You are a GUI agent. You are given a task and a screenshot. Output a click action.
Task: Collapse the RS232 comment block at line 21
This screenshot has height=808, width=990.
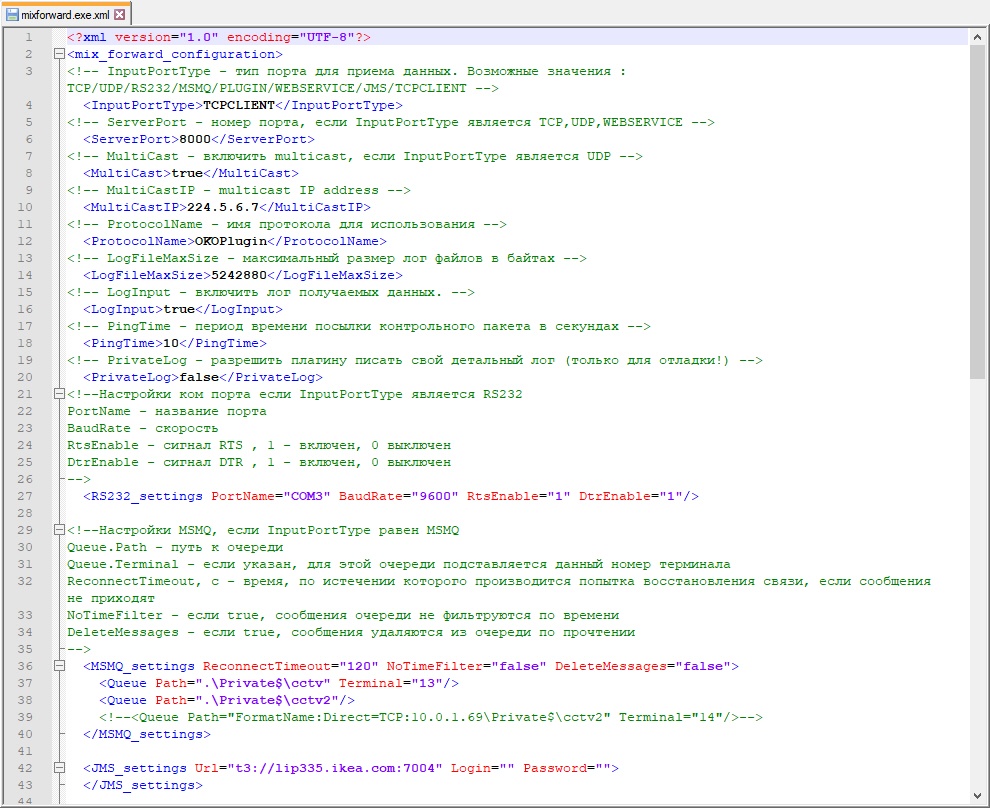(x=59, y=394)
